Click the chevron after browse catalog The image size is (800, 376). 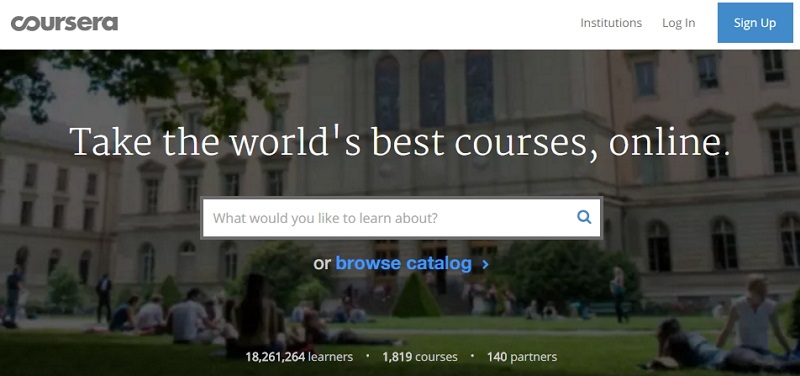pyautogui.click(x=485, y=264)
